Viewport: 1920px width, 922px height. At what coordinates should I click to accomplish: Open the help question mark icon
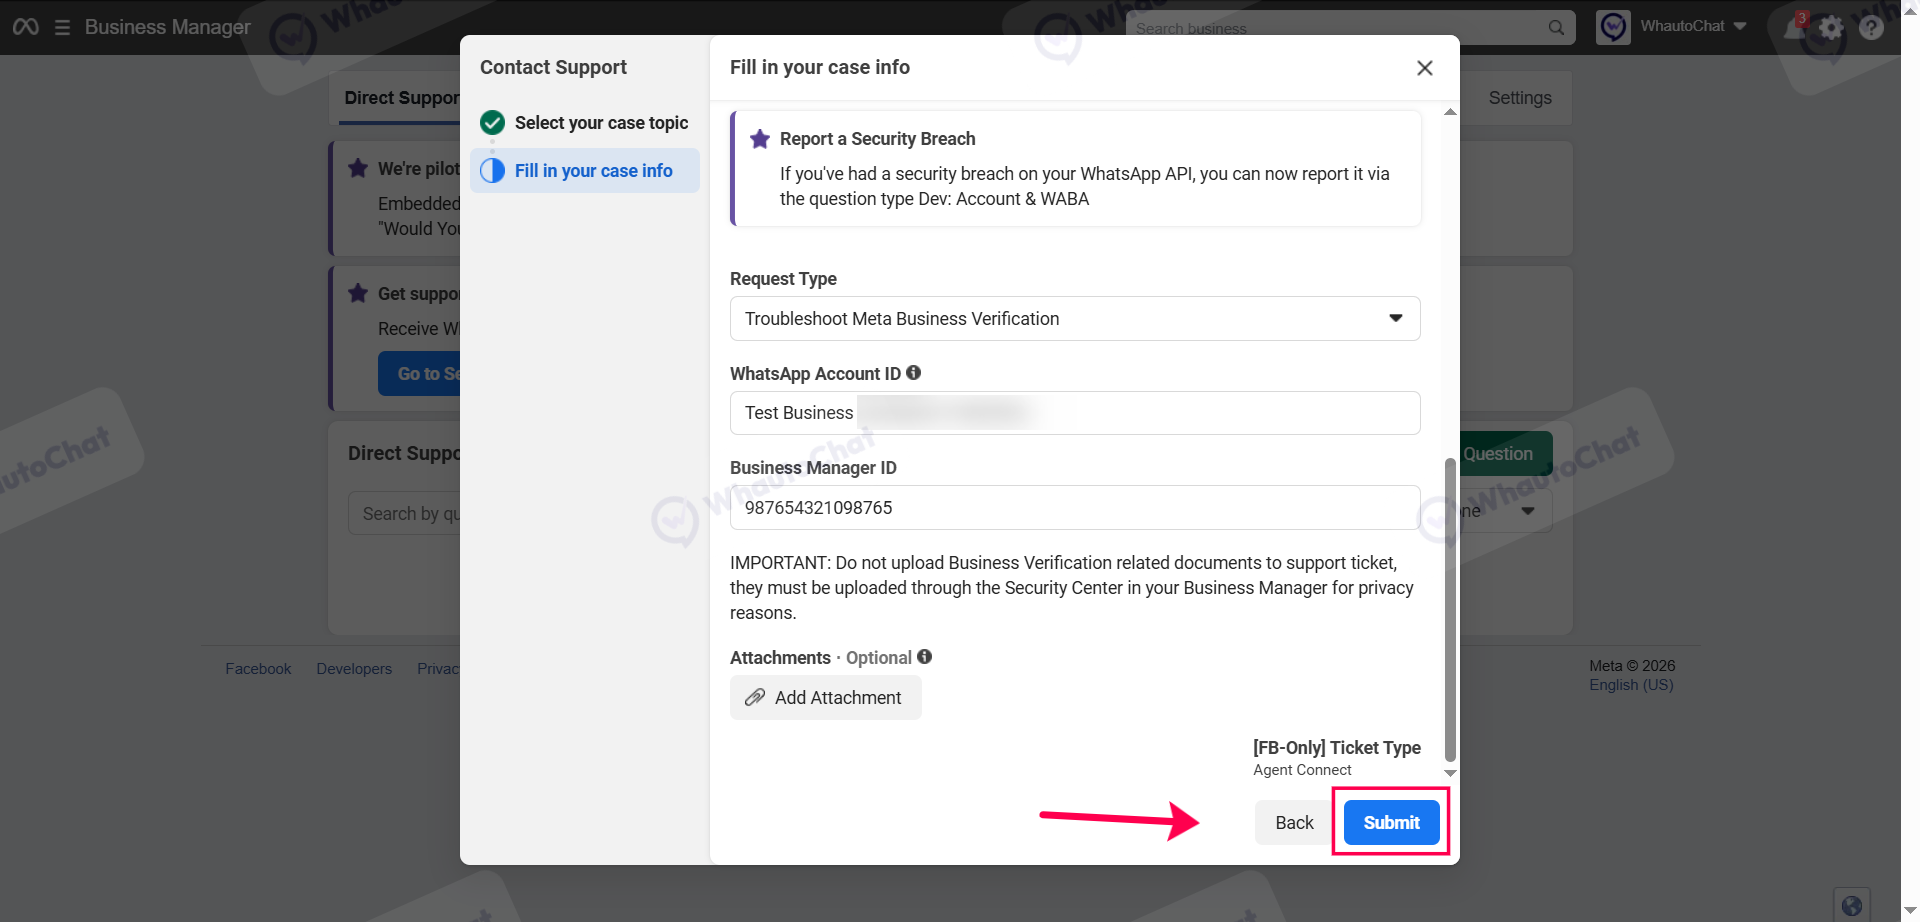point(1871,27)
